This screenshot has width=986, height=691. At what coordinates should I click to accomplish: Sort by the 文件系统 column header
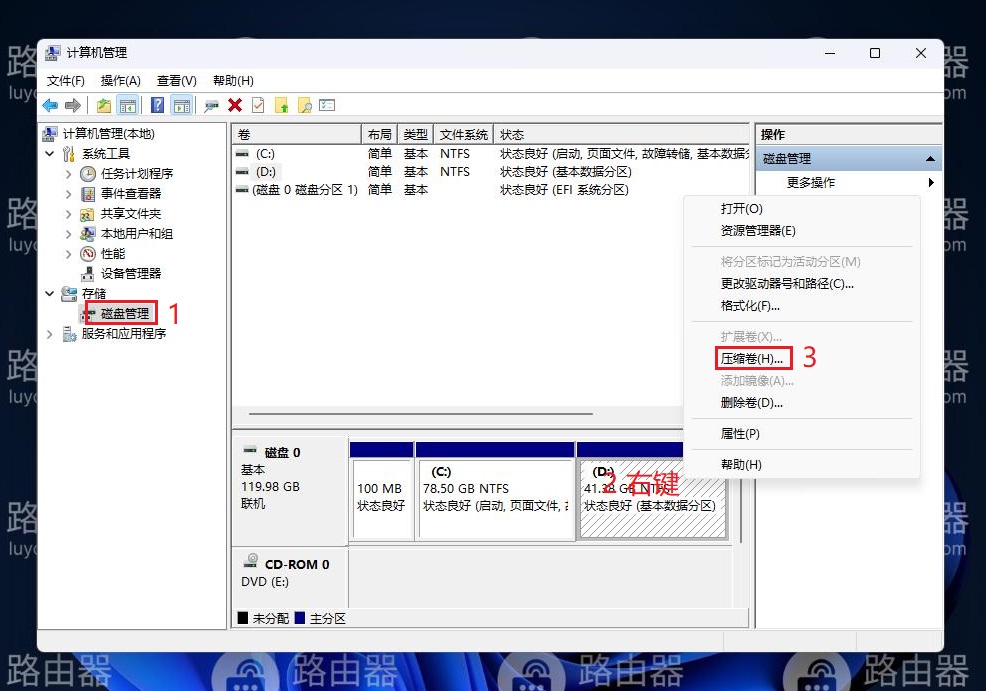[463, 135]
